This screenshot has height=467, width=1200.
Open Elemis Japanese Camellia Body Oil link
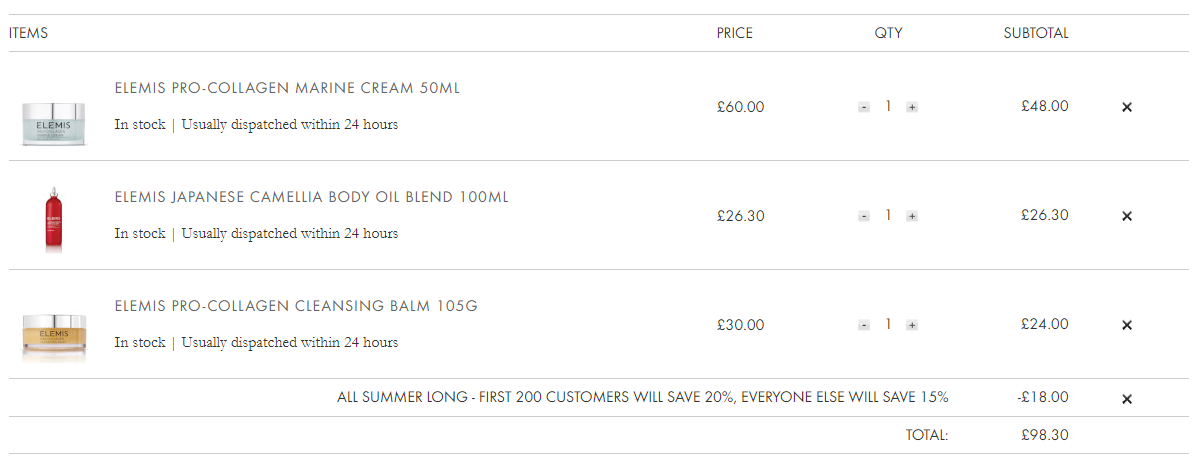click(x=312, y=197)
